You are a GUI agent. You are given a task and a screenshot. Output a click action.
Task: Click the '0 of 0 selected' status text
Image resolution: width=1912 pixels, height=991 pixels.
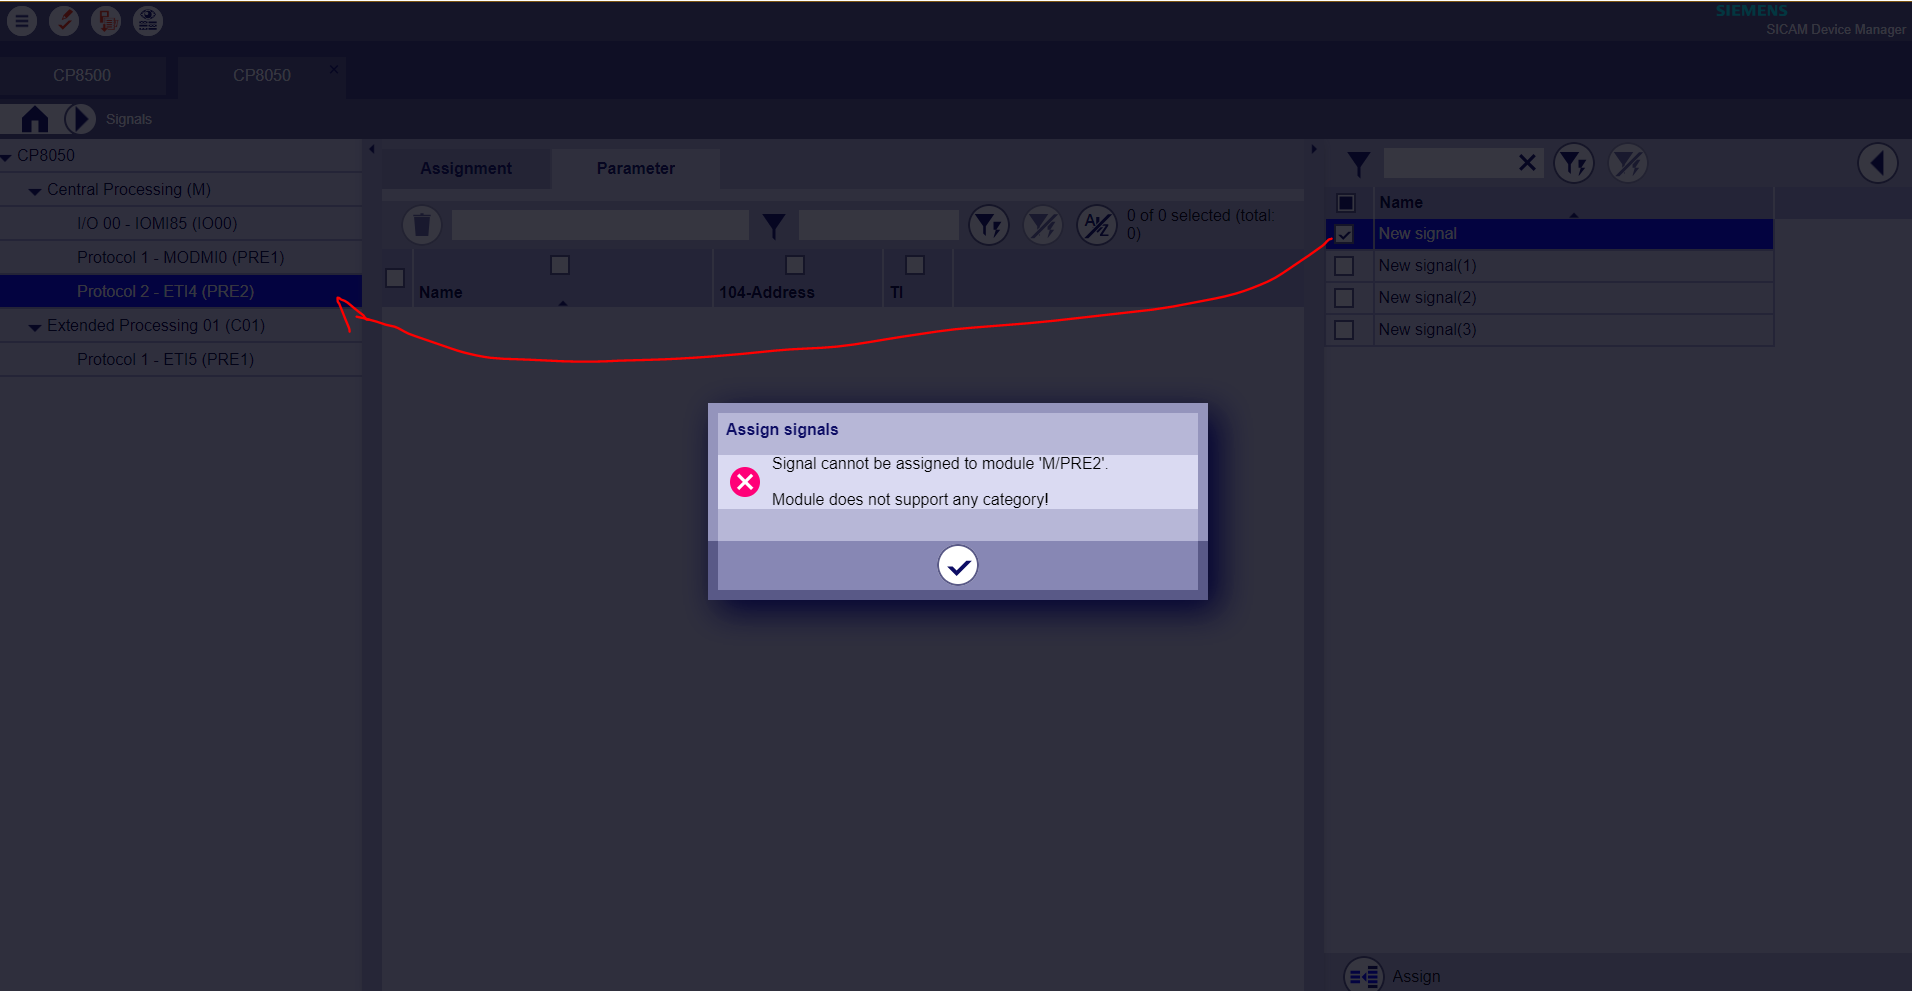tap(1201, 224)
